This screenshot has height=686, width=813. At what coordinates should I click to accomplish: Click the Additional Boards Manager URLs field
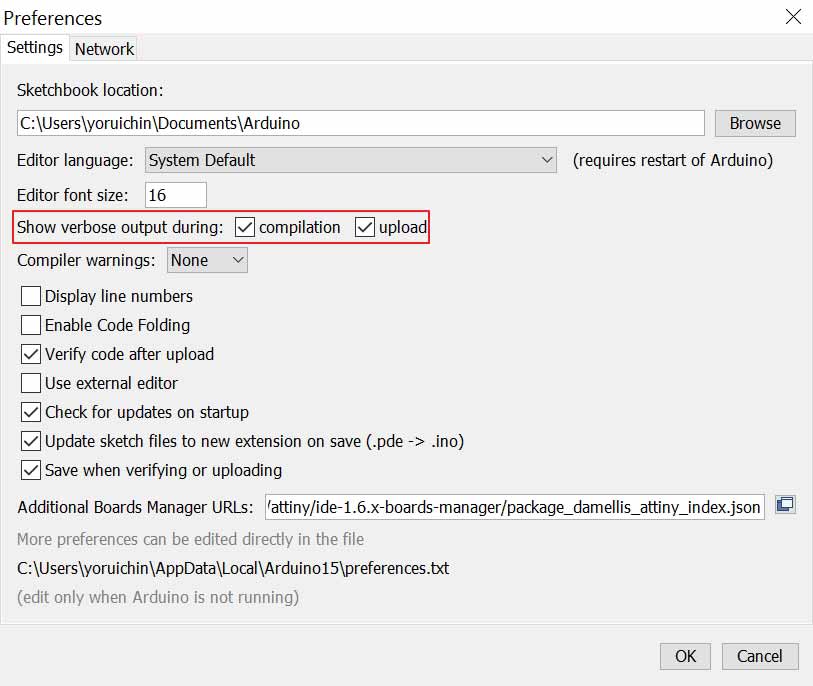pos(514,507)
